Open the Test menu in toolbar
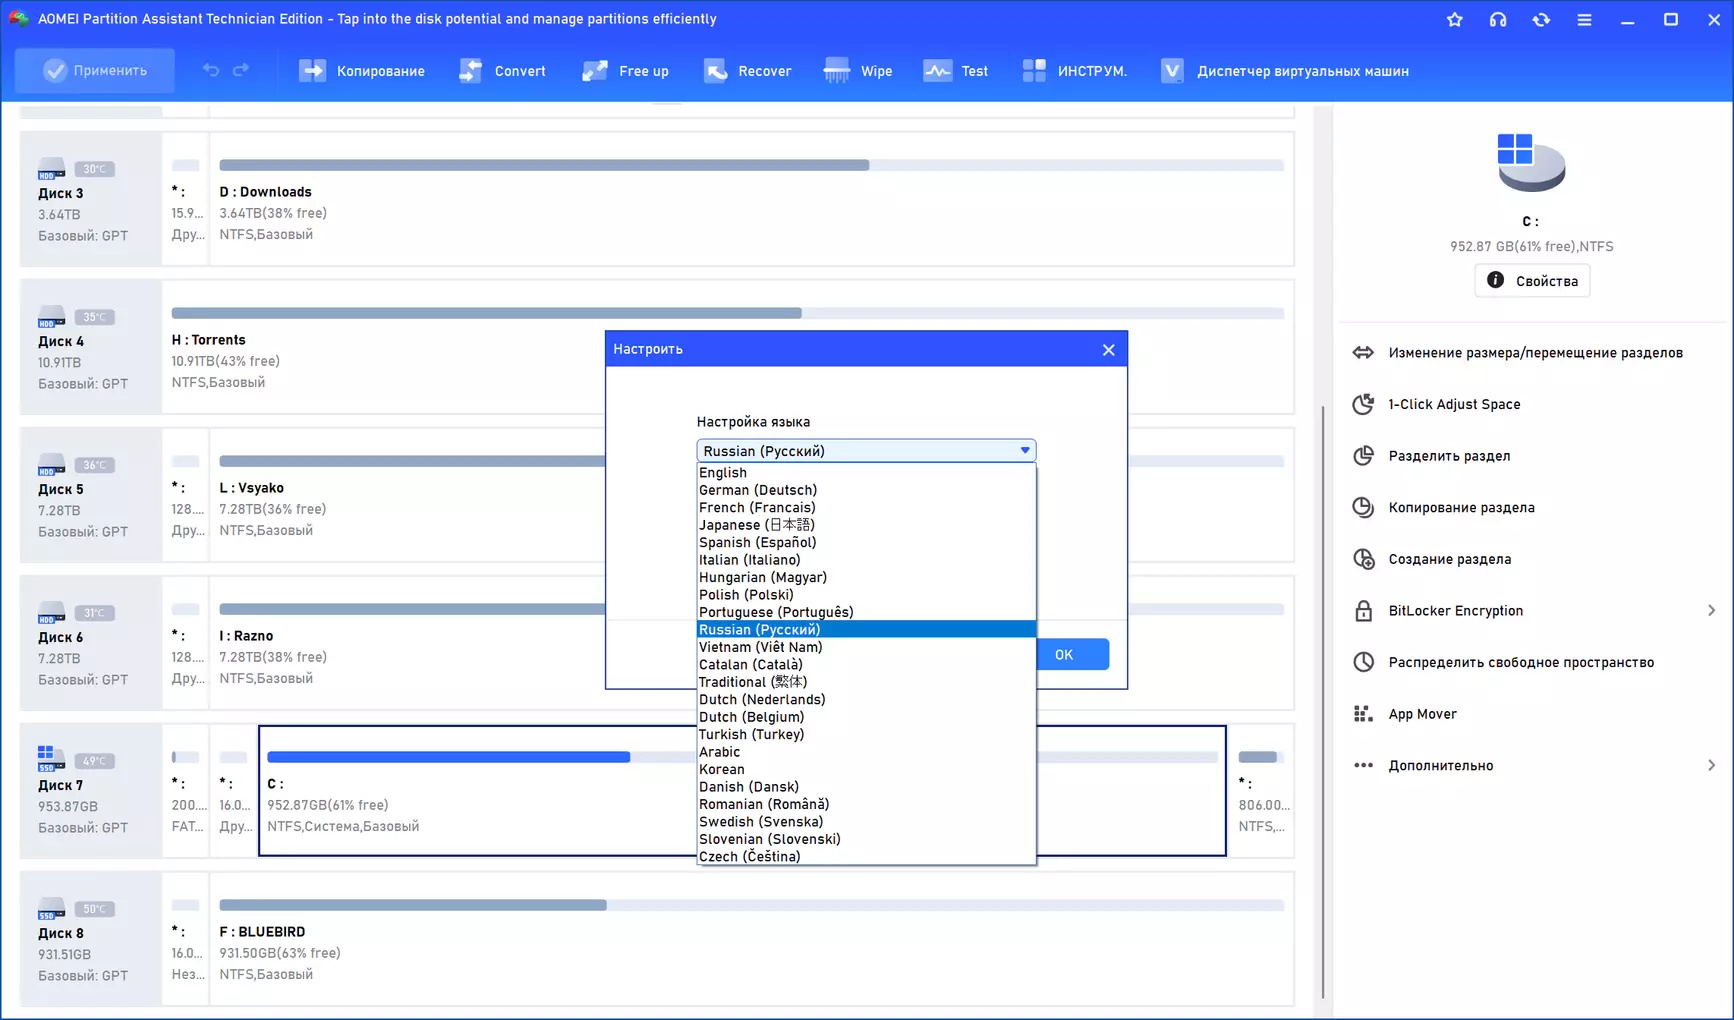Screen dimensions: 1734x1020 (956, 71)
